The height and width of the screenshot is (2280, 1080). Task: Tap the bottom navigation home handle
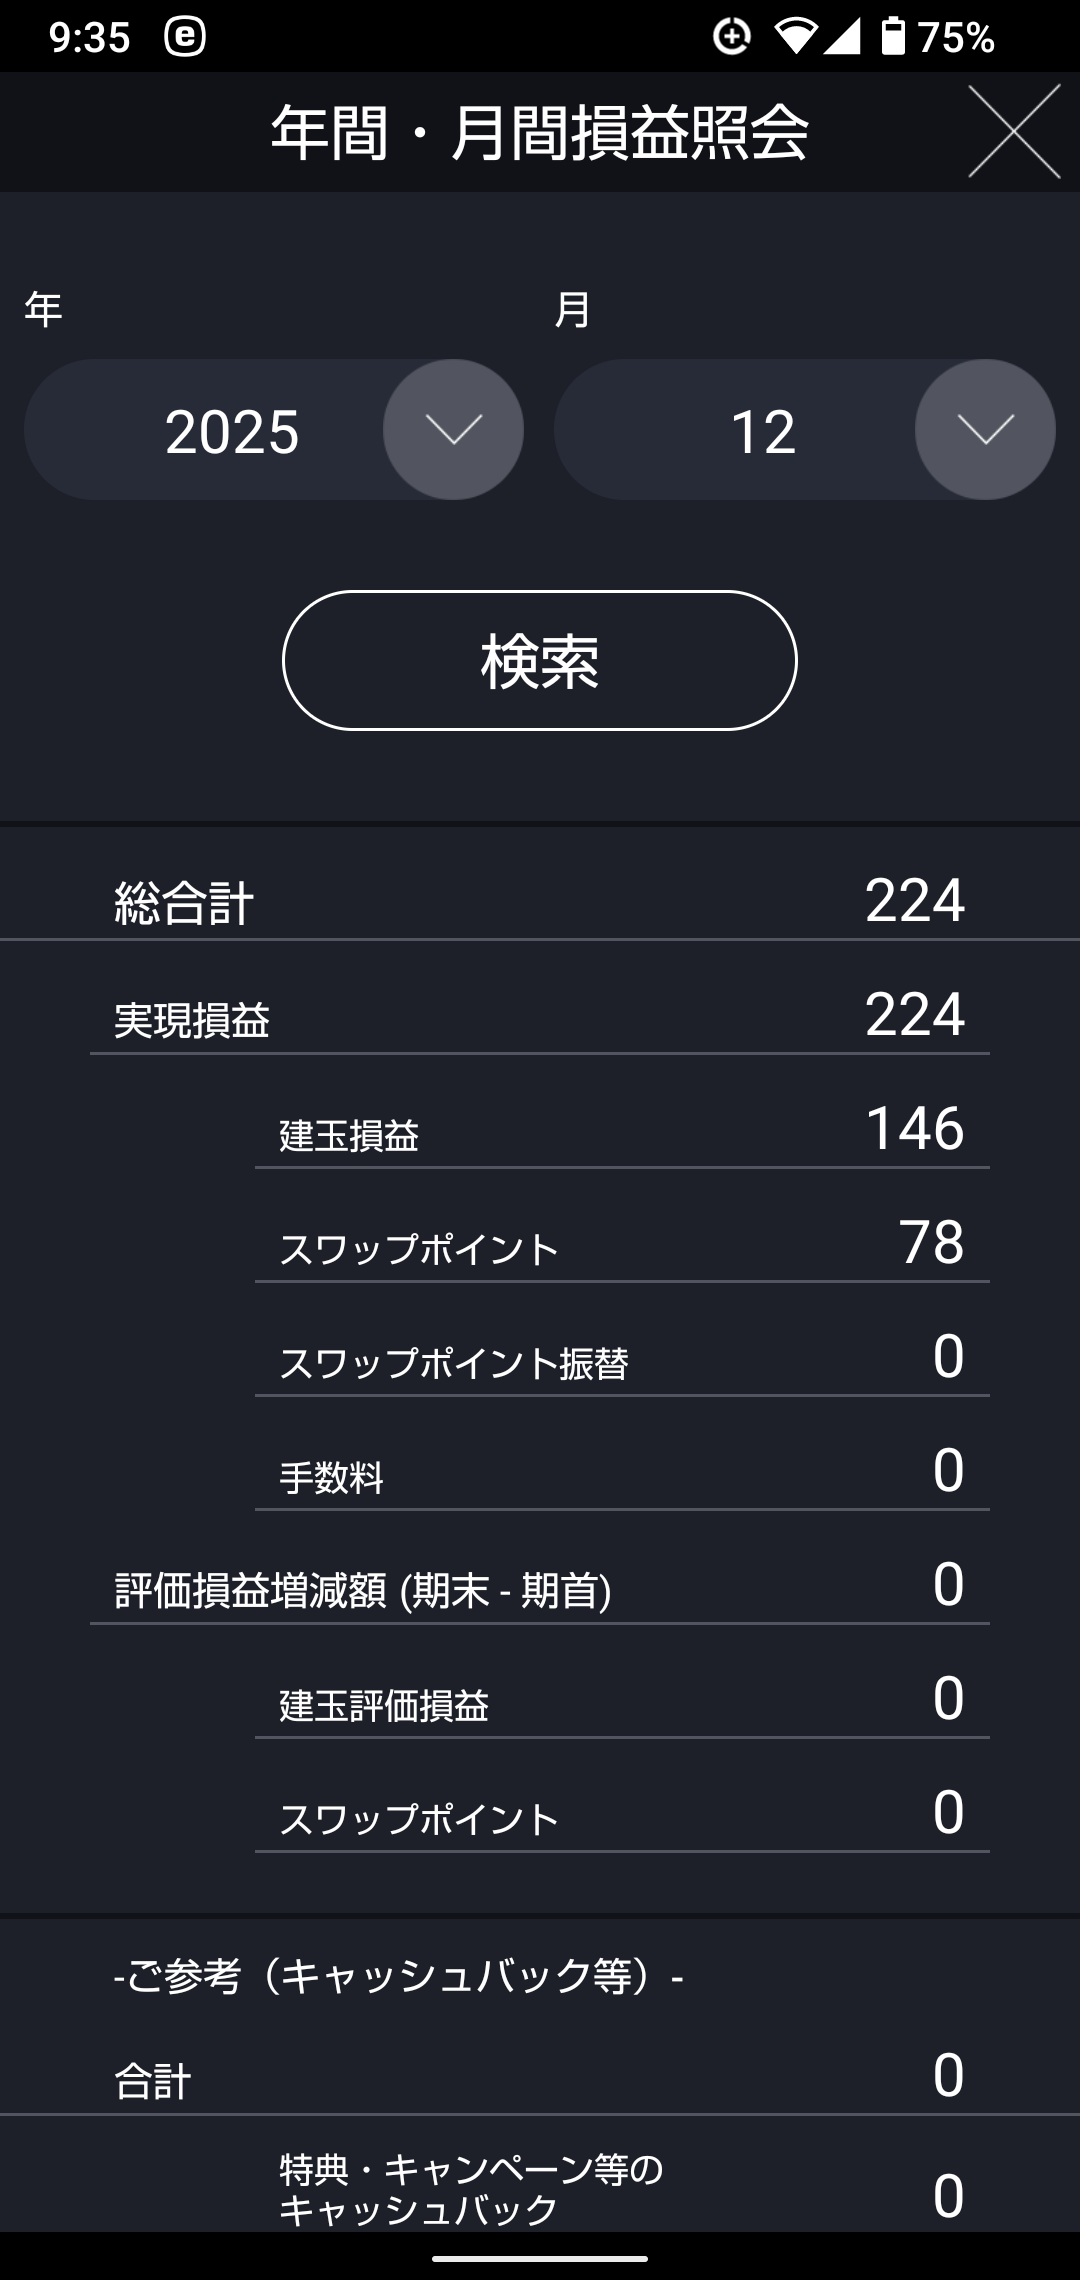coord(540,2258)
